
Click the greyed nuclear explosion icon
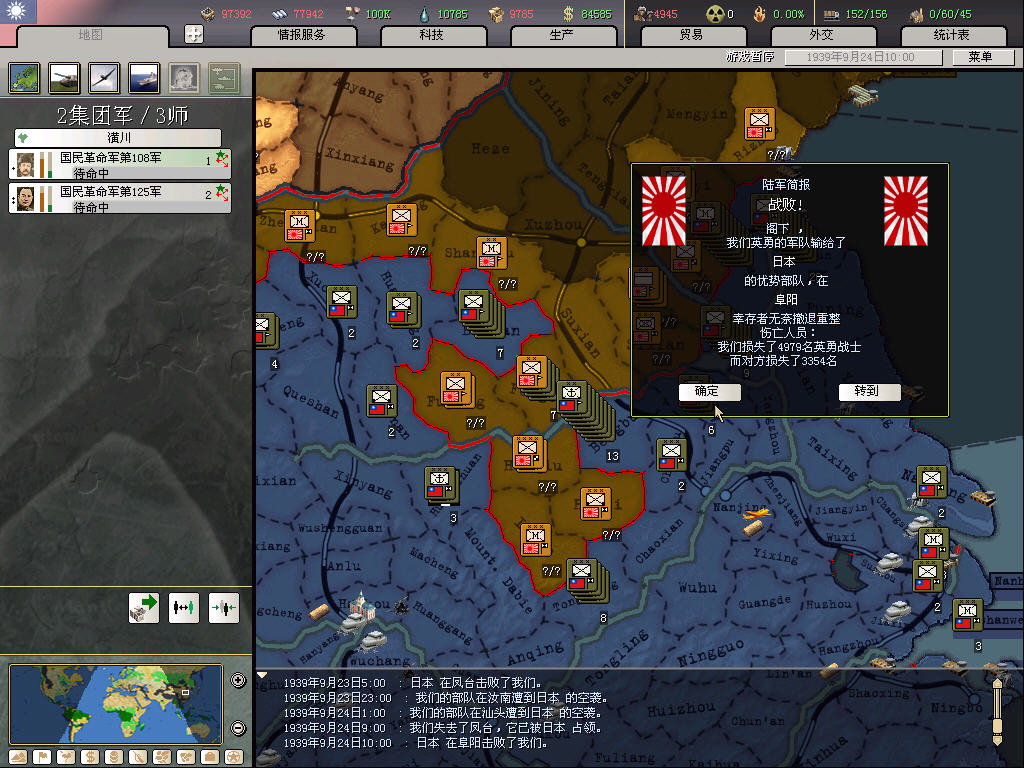[184, 78]
